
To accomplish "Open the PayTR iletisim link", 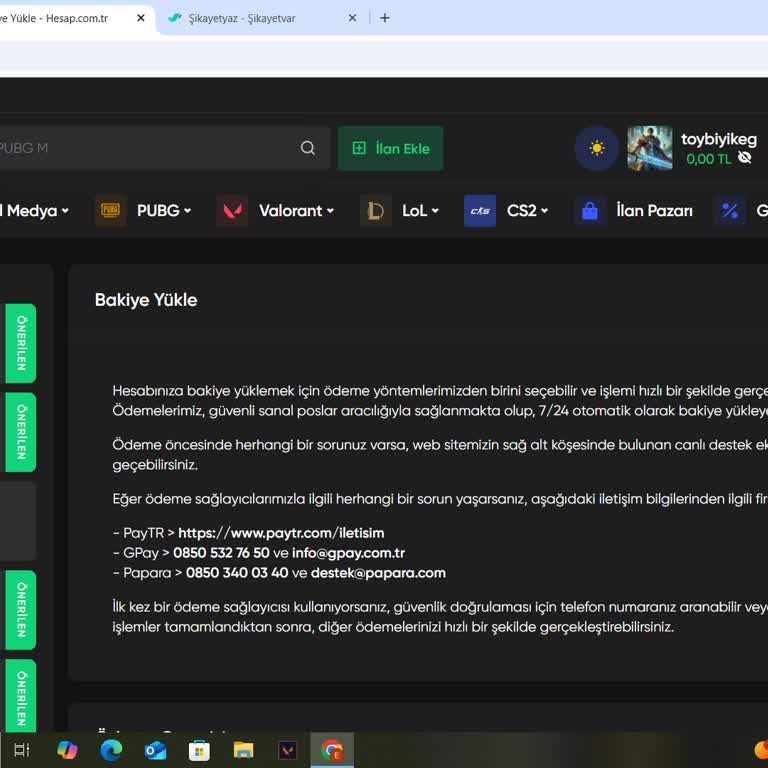I will pos(281,533).
